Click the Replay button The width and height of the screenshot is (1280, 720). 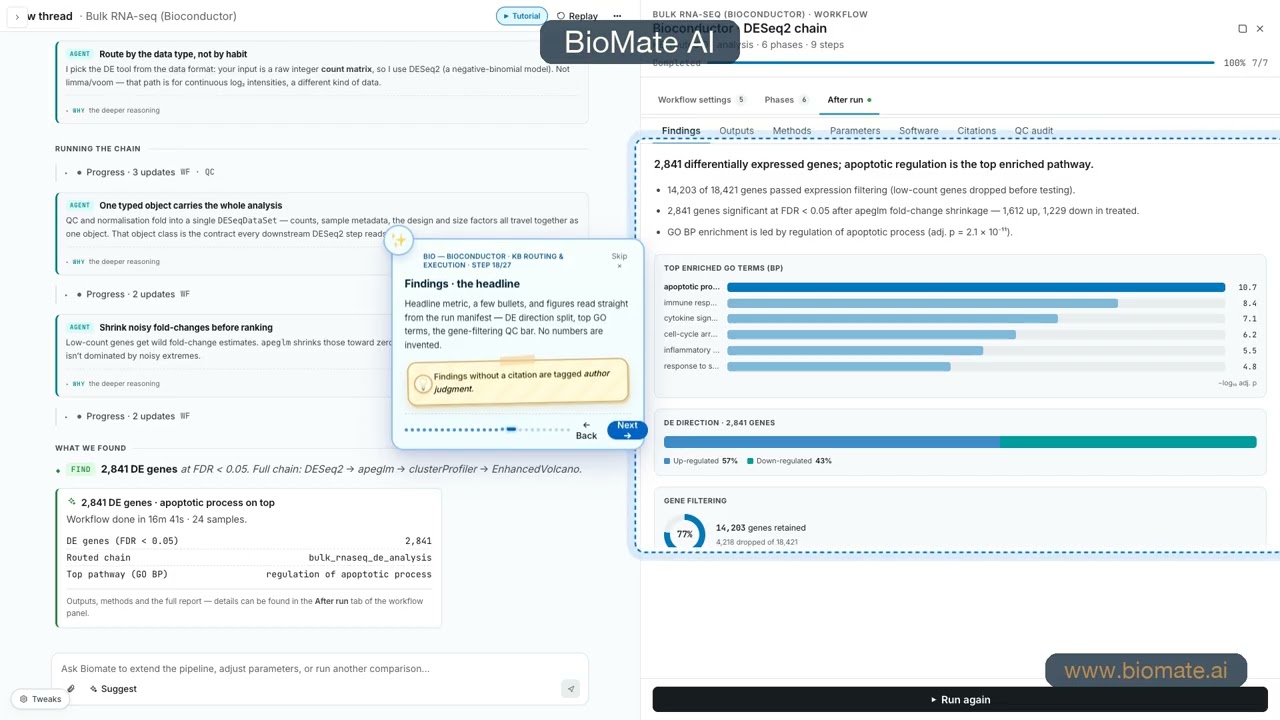(577, 16)
